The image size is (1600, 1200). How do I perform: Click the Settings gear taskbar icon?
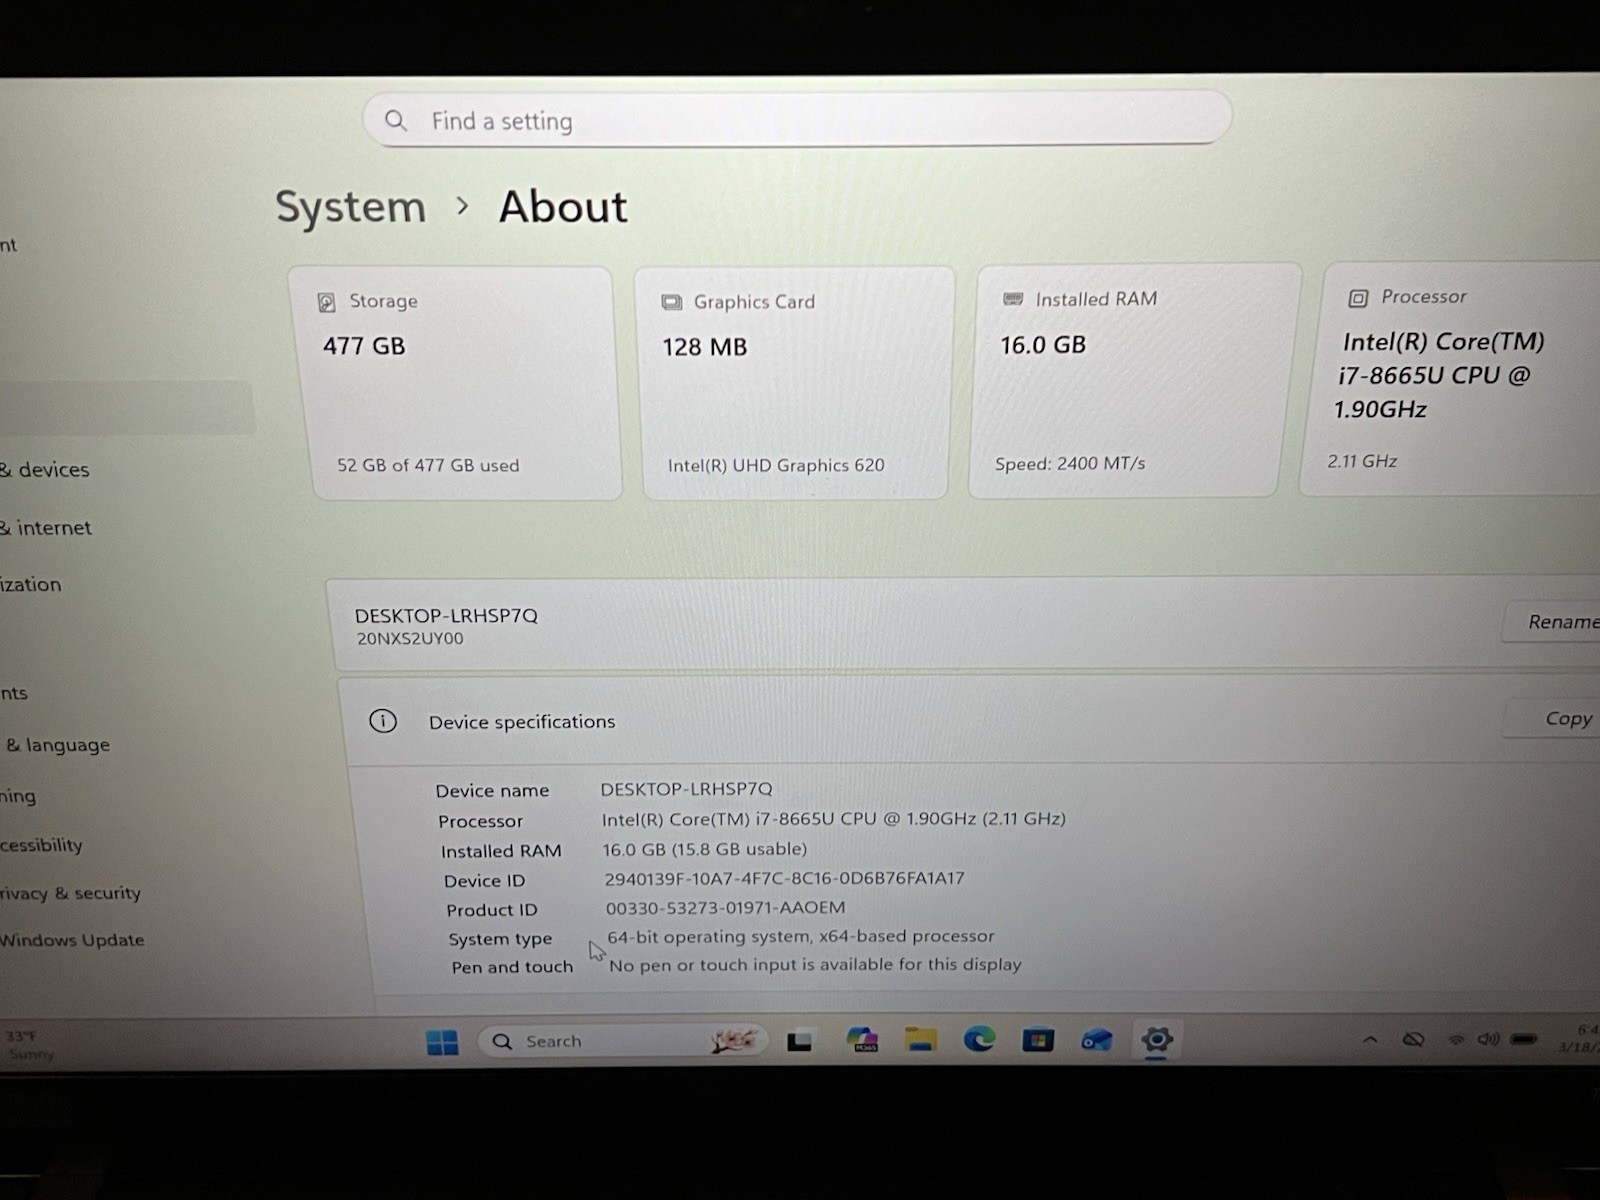(x=1156, y=1039)
